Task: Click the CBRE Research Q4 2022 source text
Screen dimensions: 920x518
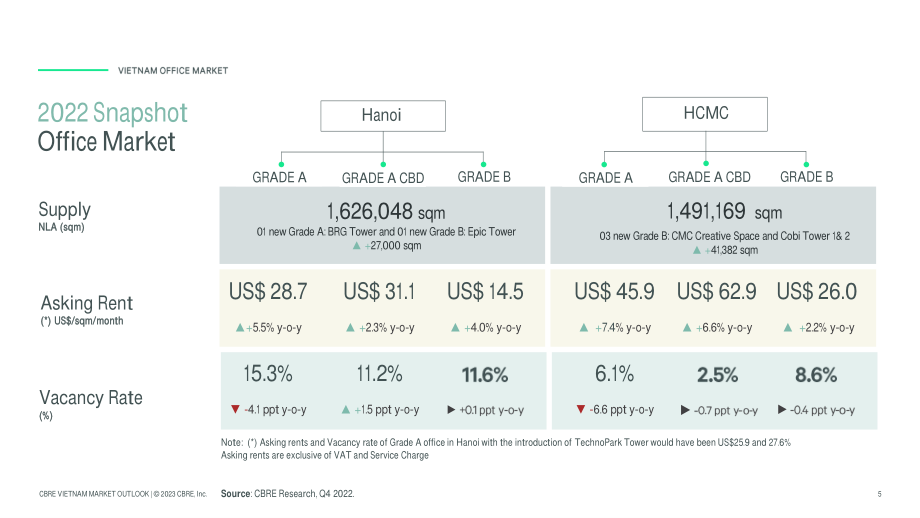Action: 288,493
